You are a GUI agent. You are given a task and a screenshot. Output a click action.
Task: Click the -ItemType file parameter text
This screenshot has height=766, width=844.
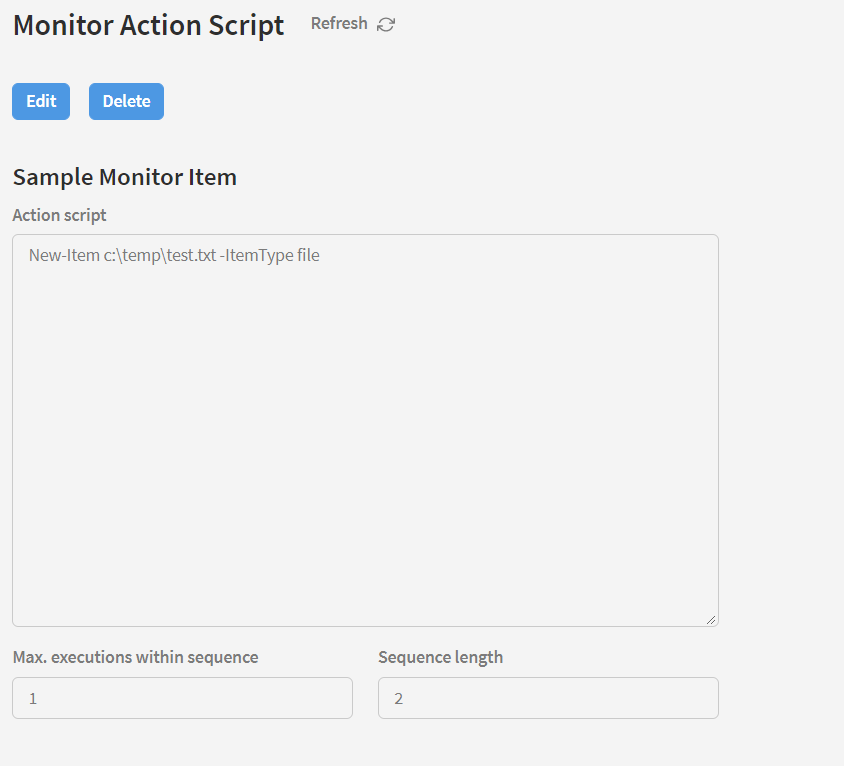click(270, 255)
